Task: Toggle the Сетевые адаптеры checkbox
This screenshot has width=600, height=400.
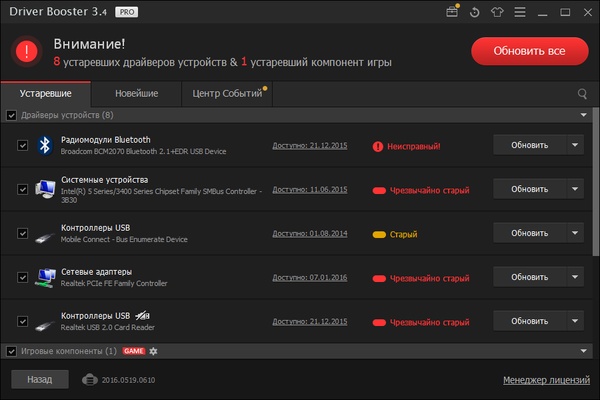Action: 23,277
